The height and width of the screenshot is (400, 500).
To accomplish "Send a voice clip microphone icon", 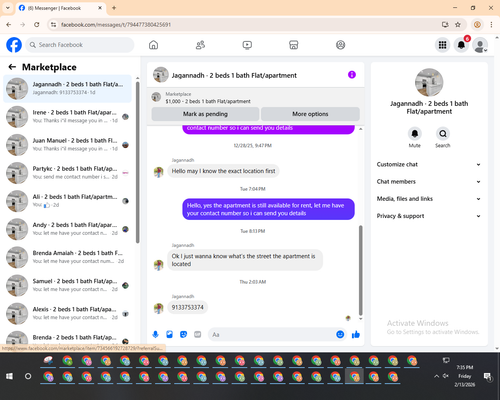I will [155, 334].
